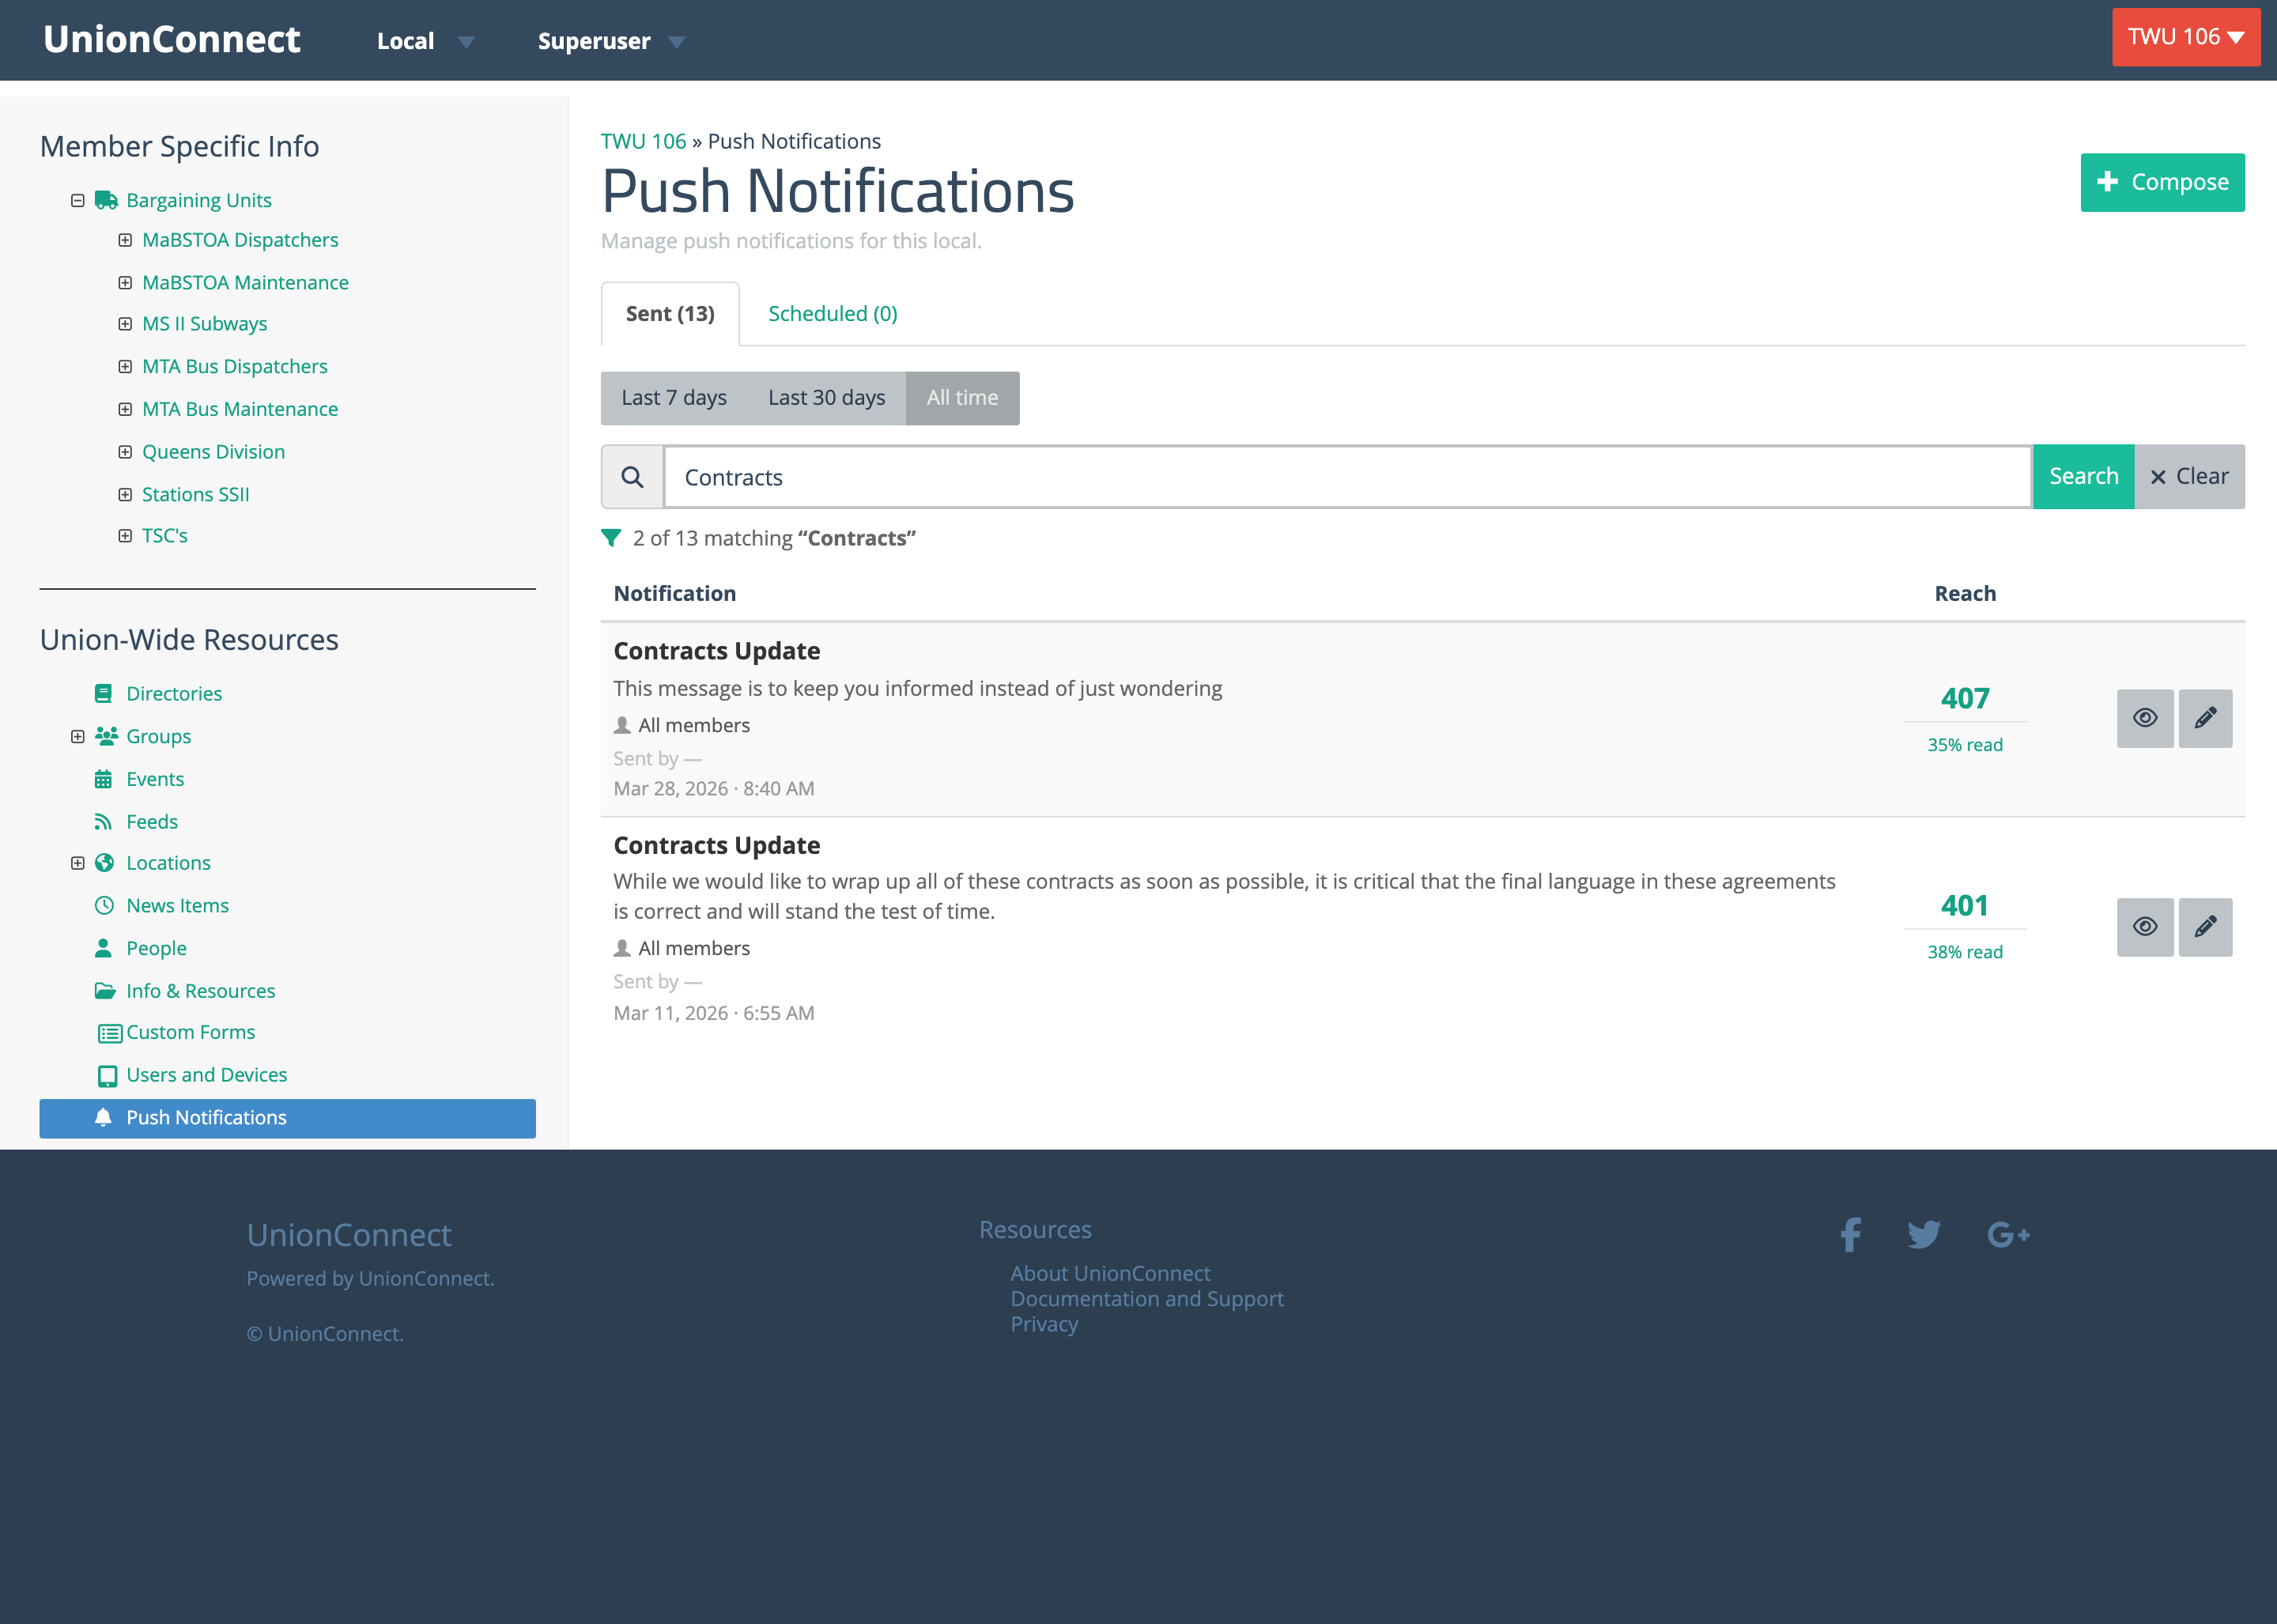This screenshot has height=1624, width=2277.
Task: Expand the TSC's tree node
Action: [x=125, y=536]
